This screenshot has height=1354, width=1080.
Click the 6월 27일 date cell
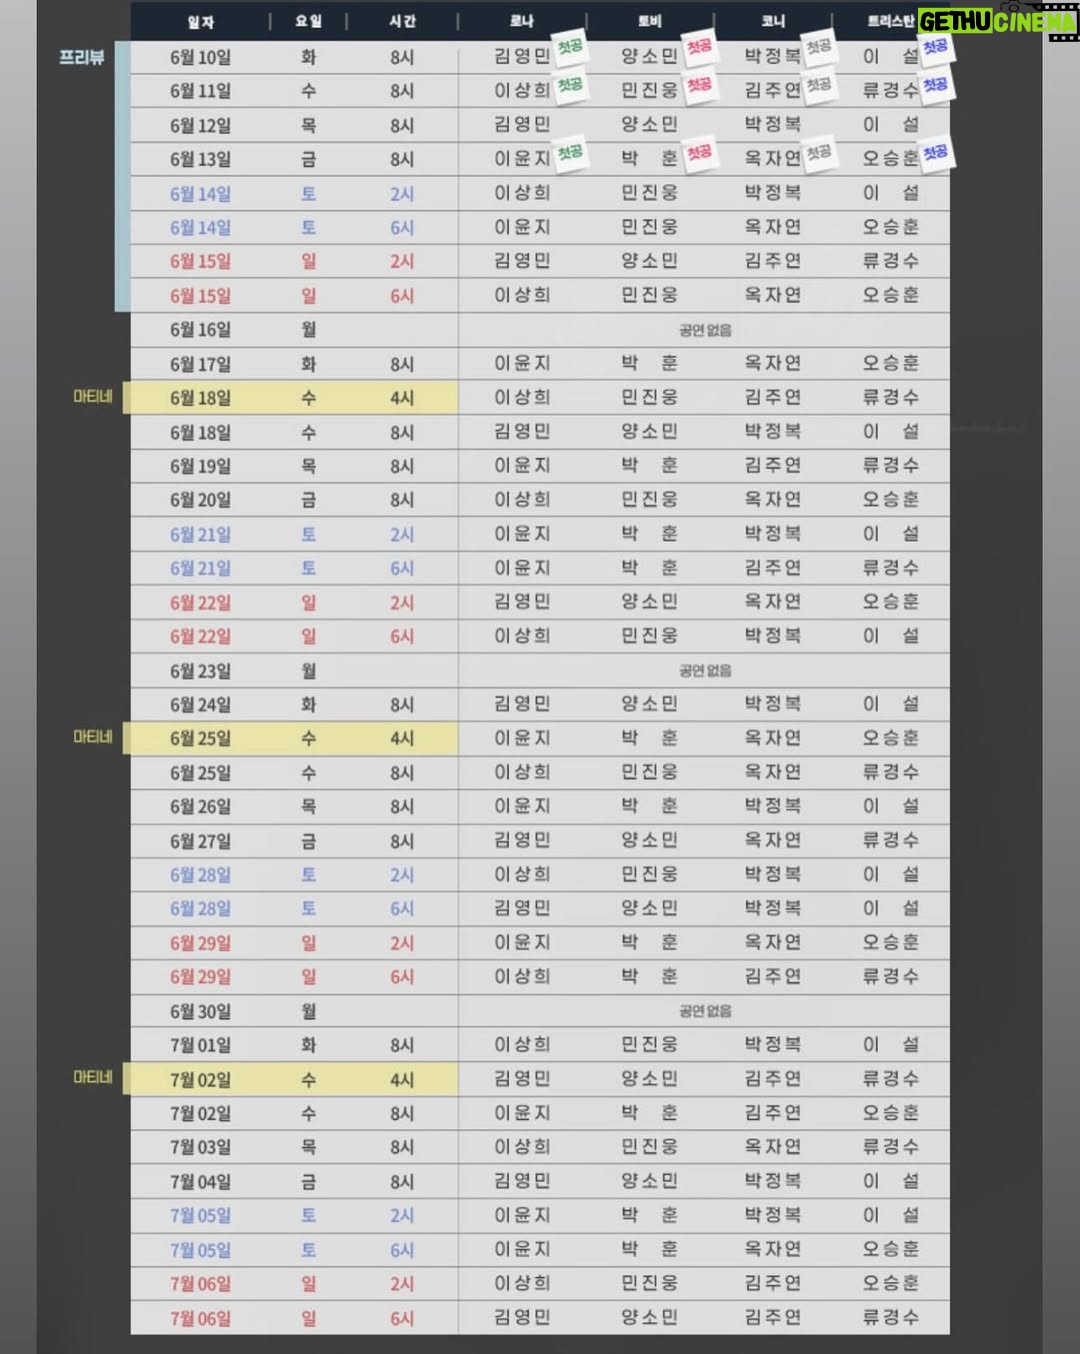coord(200,841)
